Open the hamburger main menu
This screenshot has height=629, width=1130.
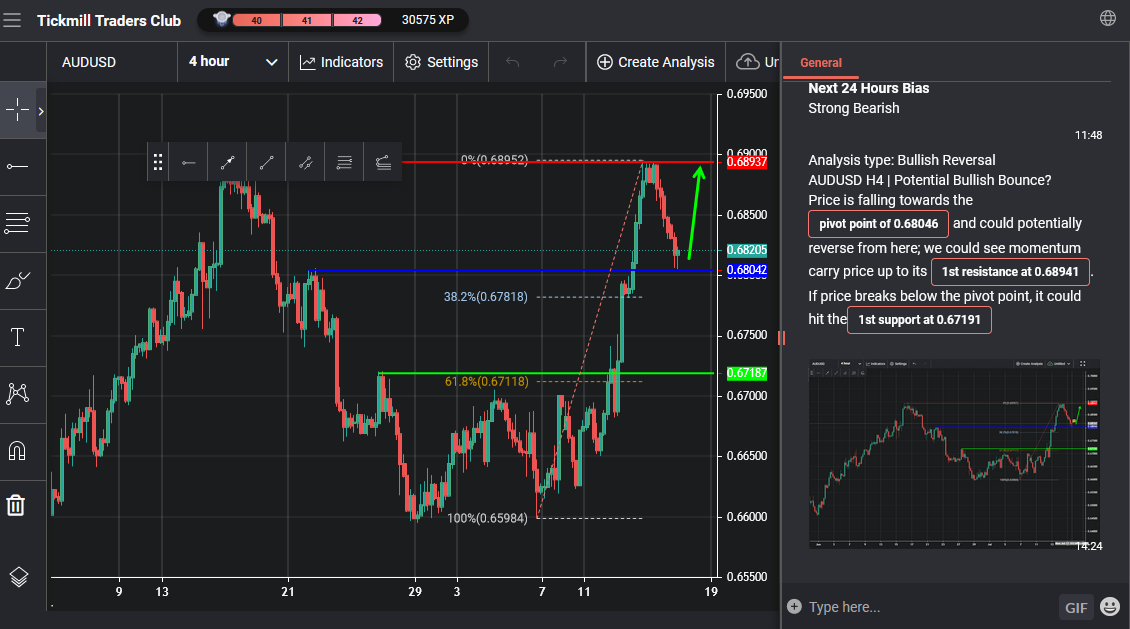pos(12,20)
